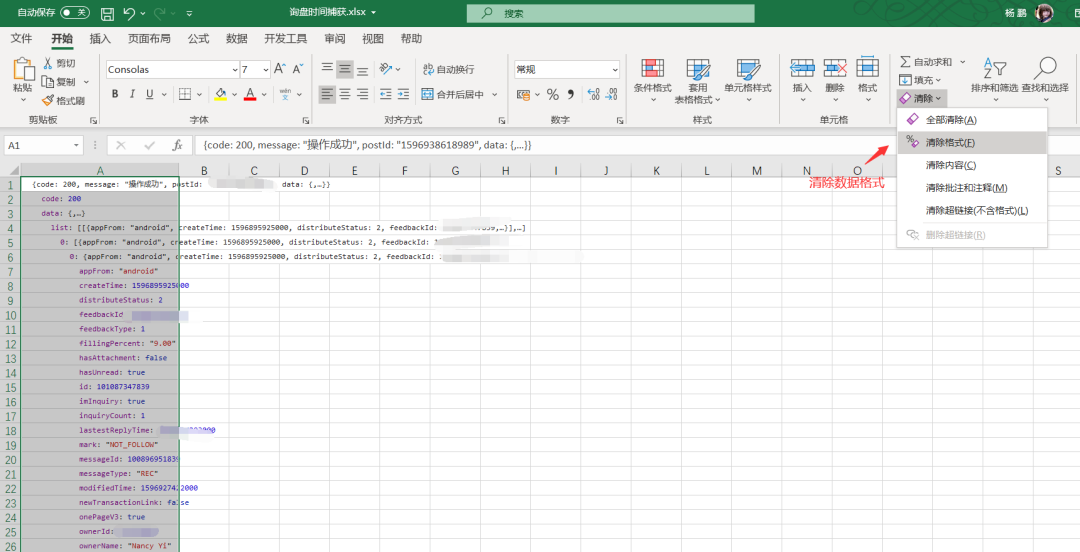Switch to Page Layout (页面布局) tab
Viewport: 1080px width, 552px height.
point(149,39)
